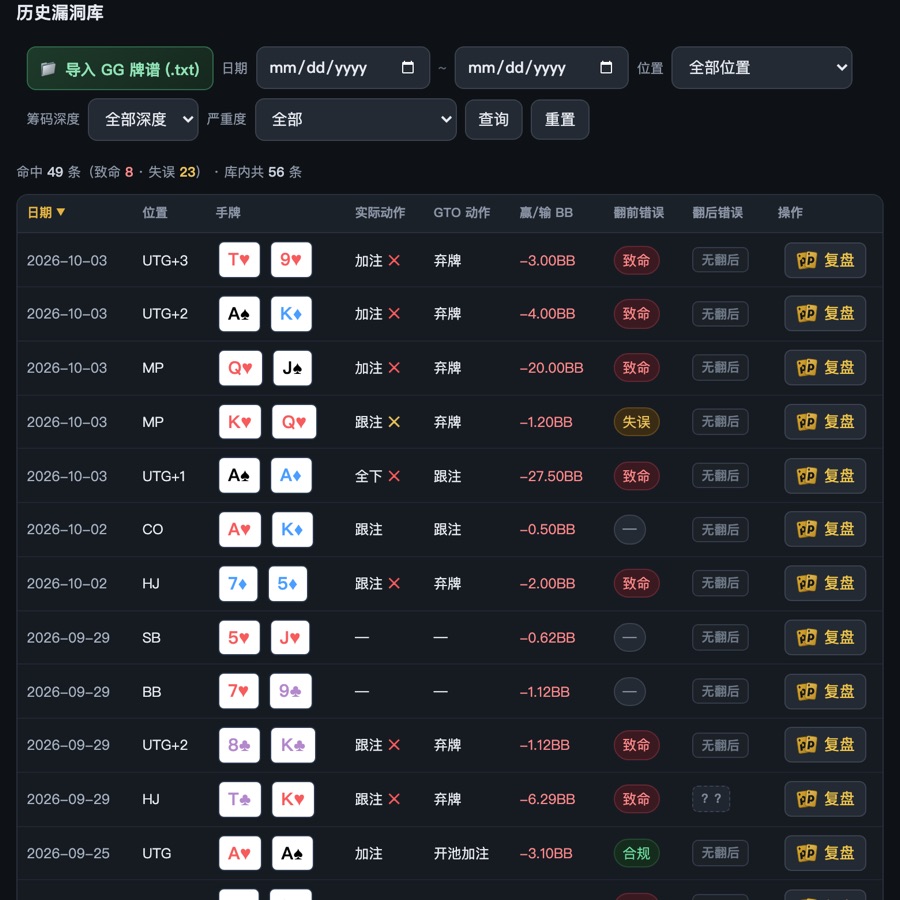
Task: Select the 开池加注 GTO action text
Action: tap(461, 853)
